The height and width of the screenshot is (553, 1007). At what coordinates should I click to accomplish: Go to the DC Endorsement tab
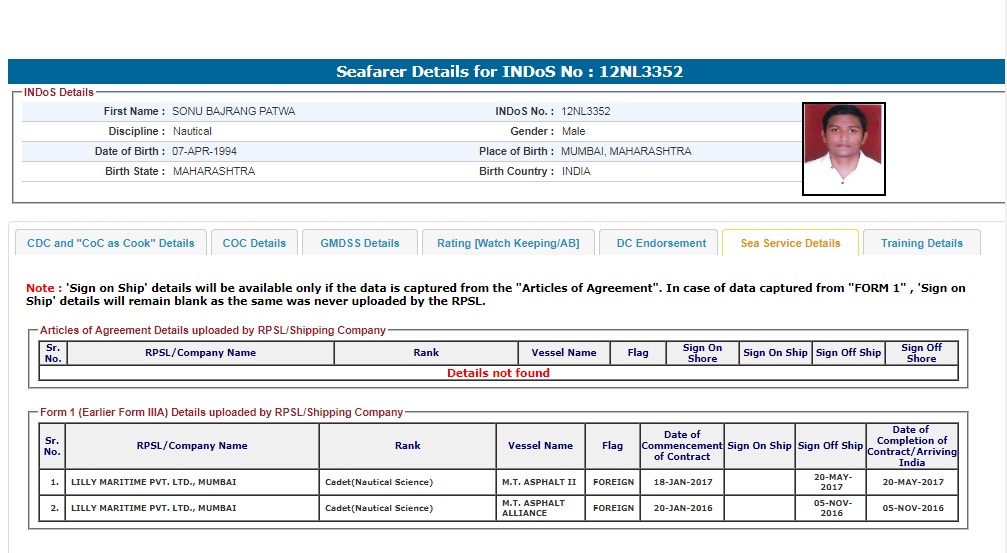click(x=660, y=243)
